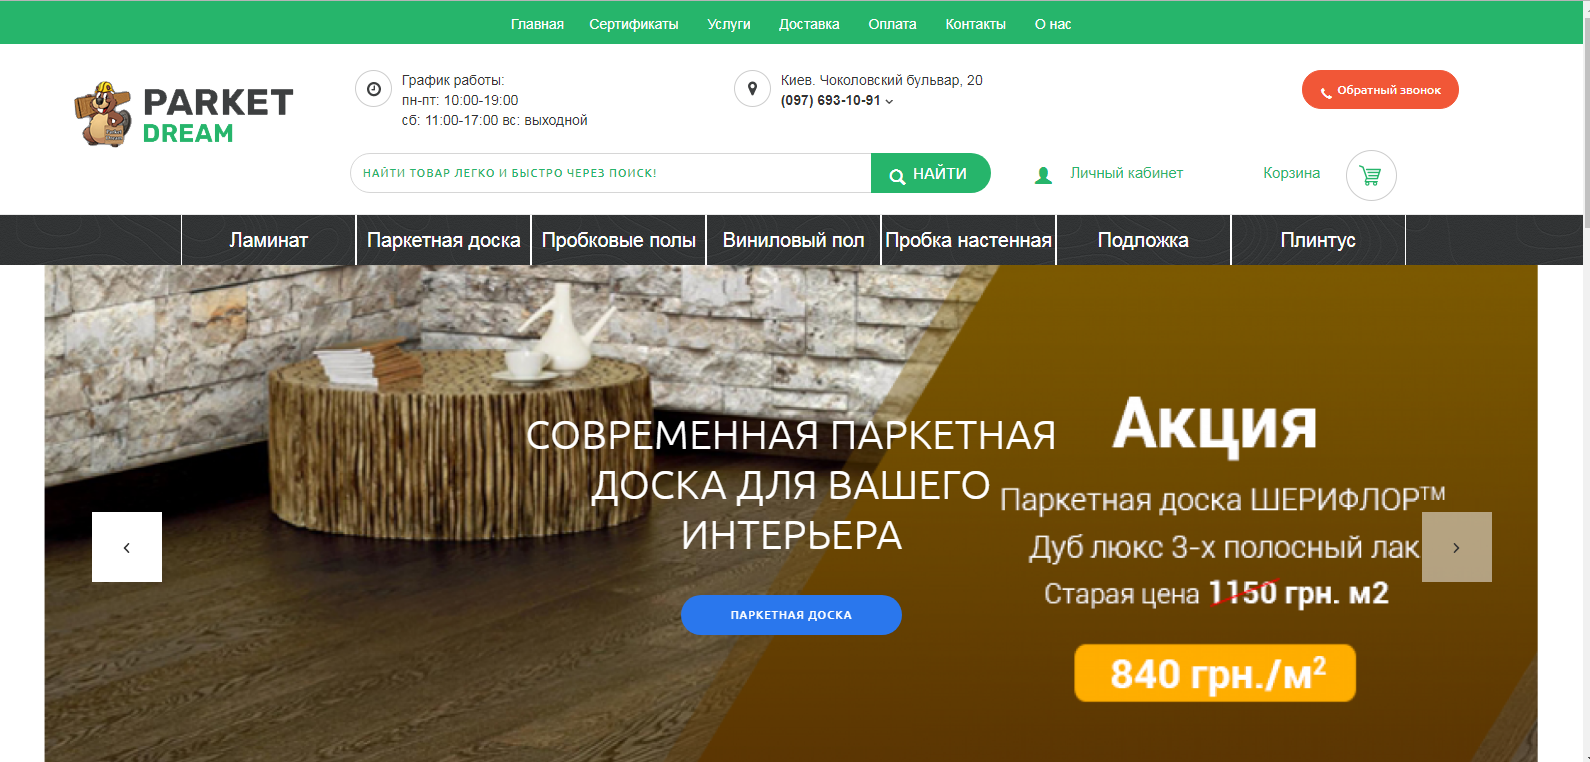Expand the phone numbers dropdown arrow
Viewport: 1590px width, 762px height.
889,101
